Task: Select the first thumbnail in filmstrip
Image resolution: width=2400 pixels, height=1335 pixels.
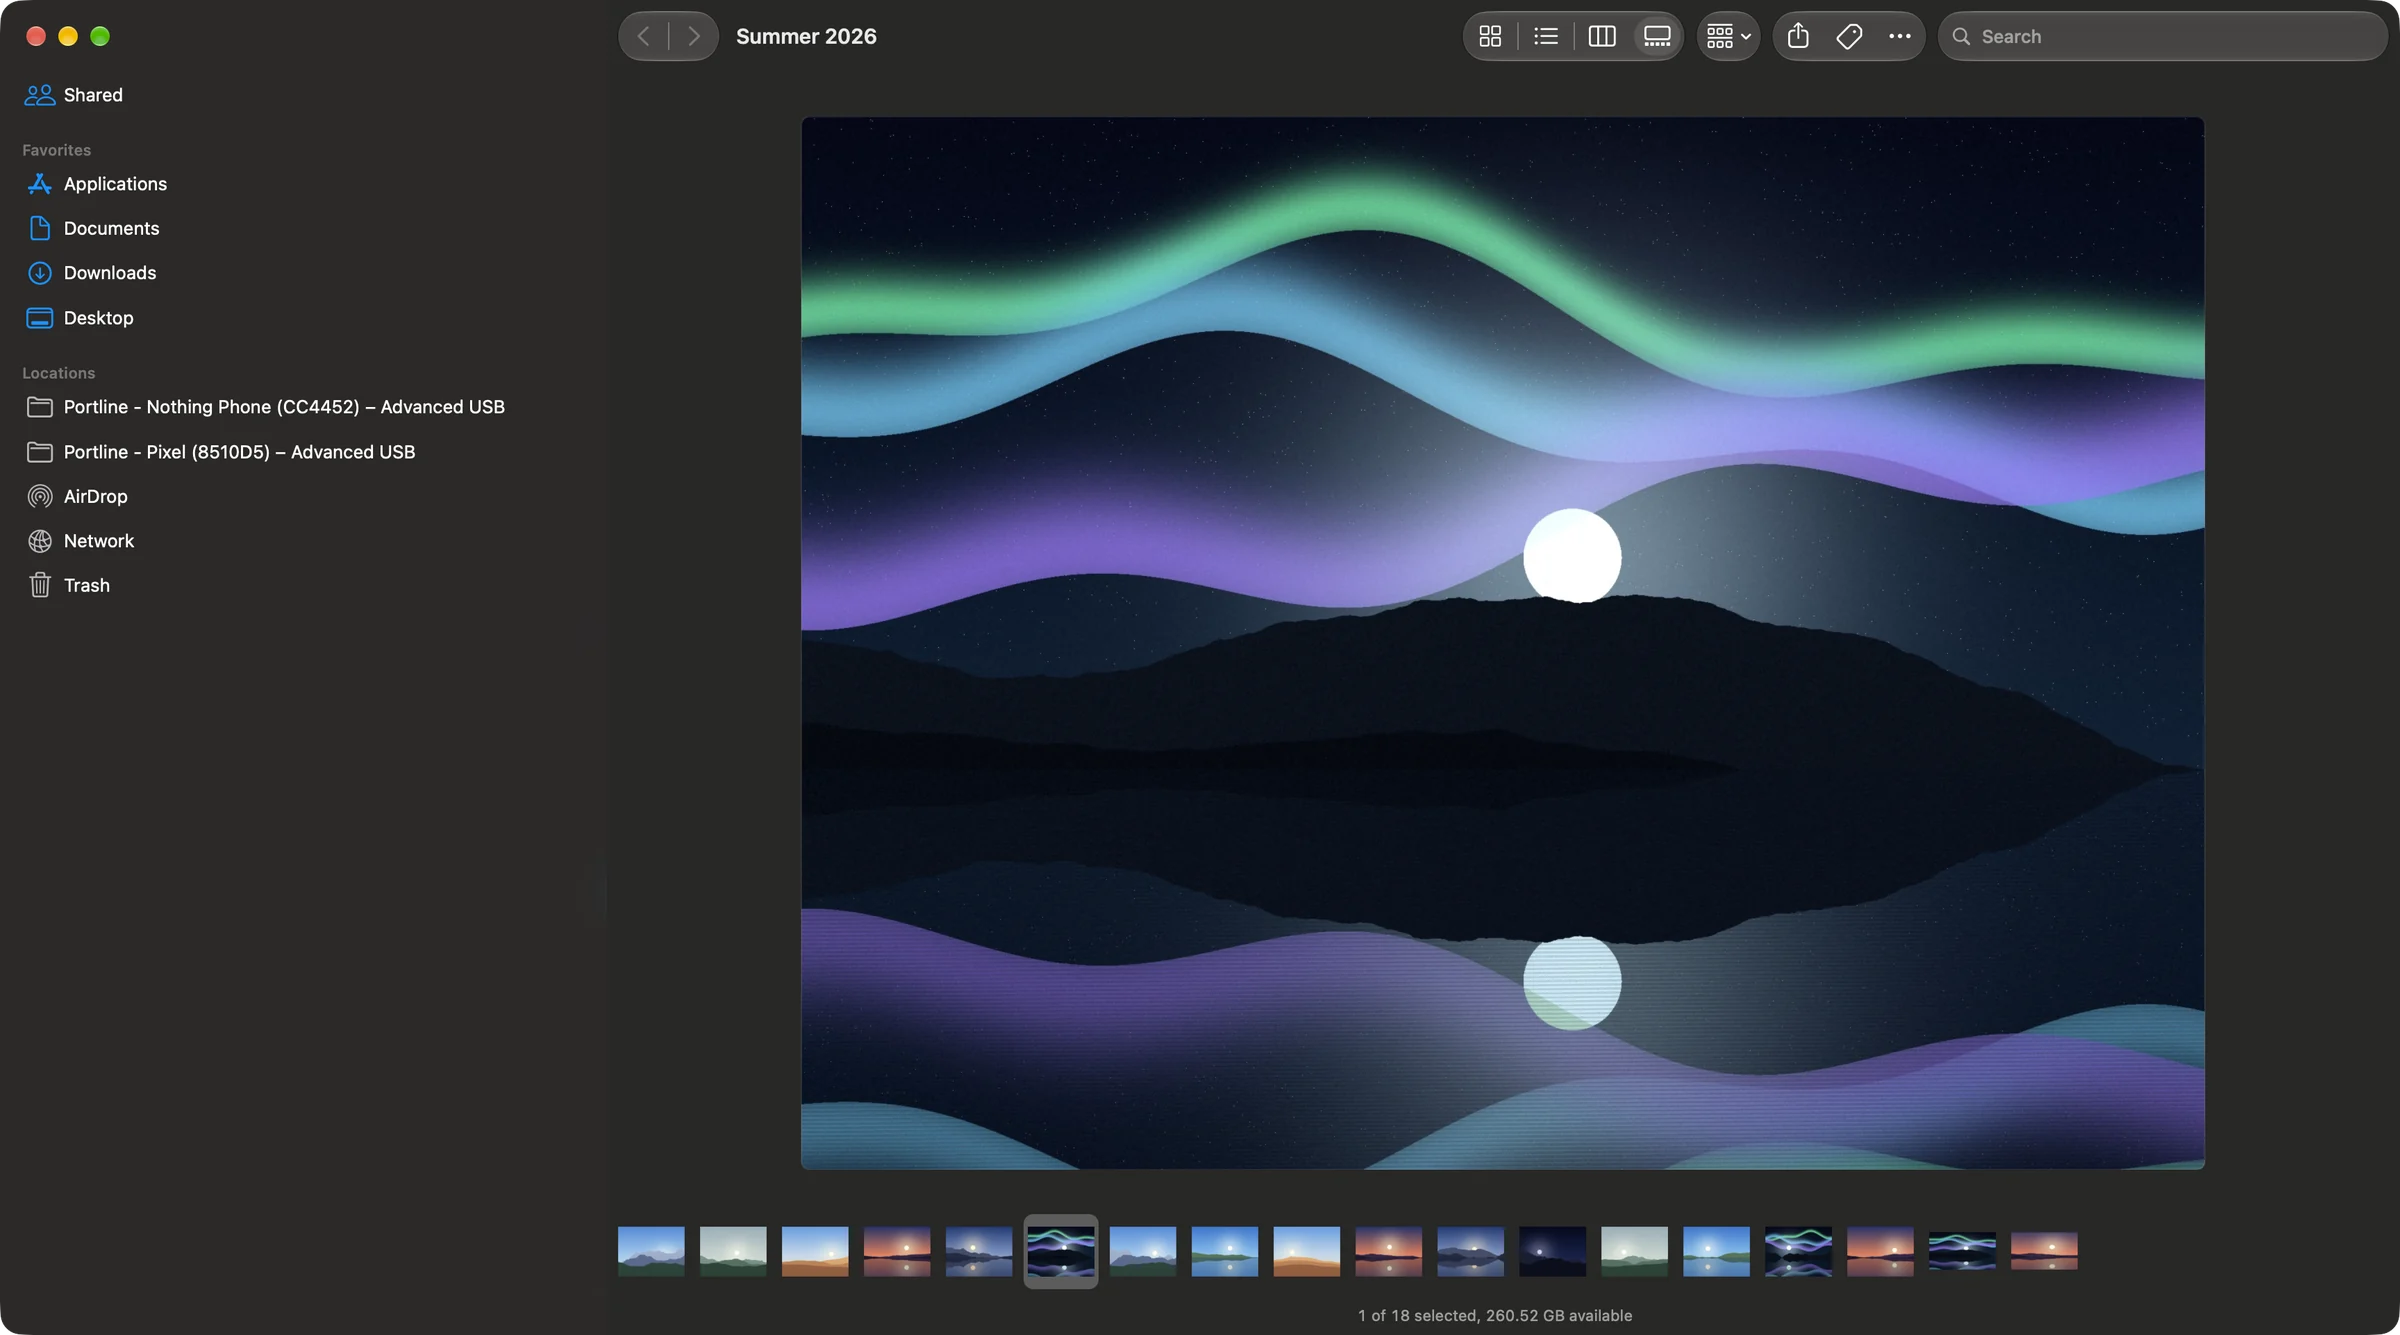Action: 651,1251
